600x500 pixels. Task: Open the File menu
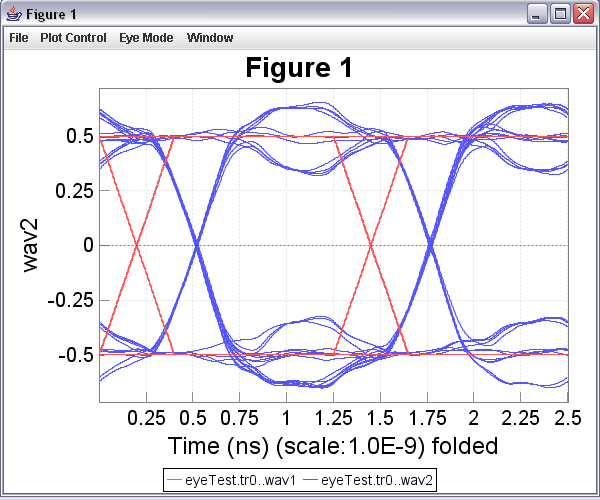(x=18, y=38)
